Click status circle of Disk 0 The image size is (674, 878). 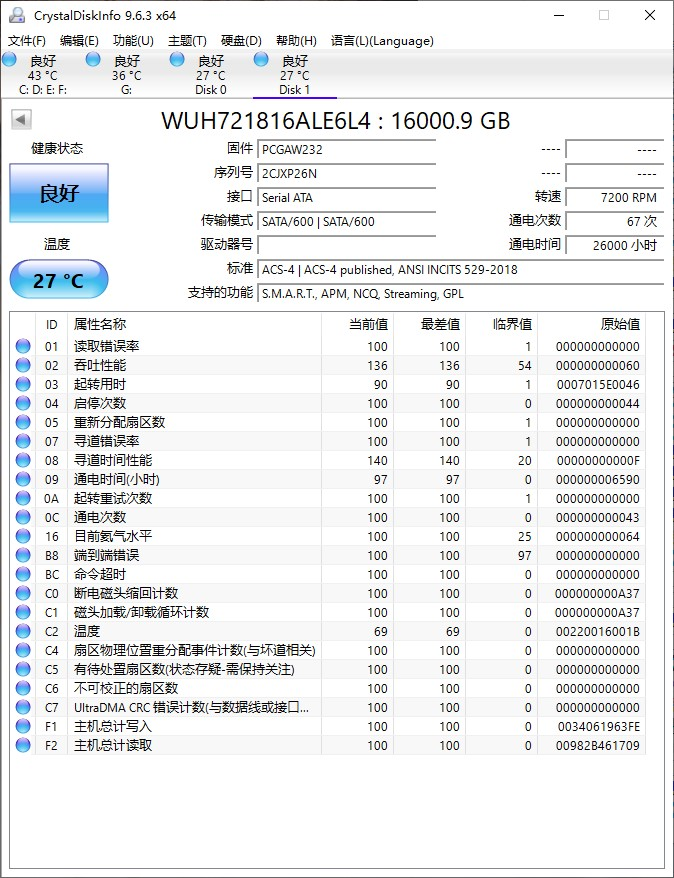point(177,59)
